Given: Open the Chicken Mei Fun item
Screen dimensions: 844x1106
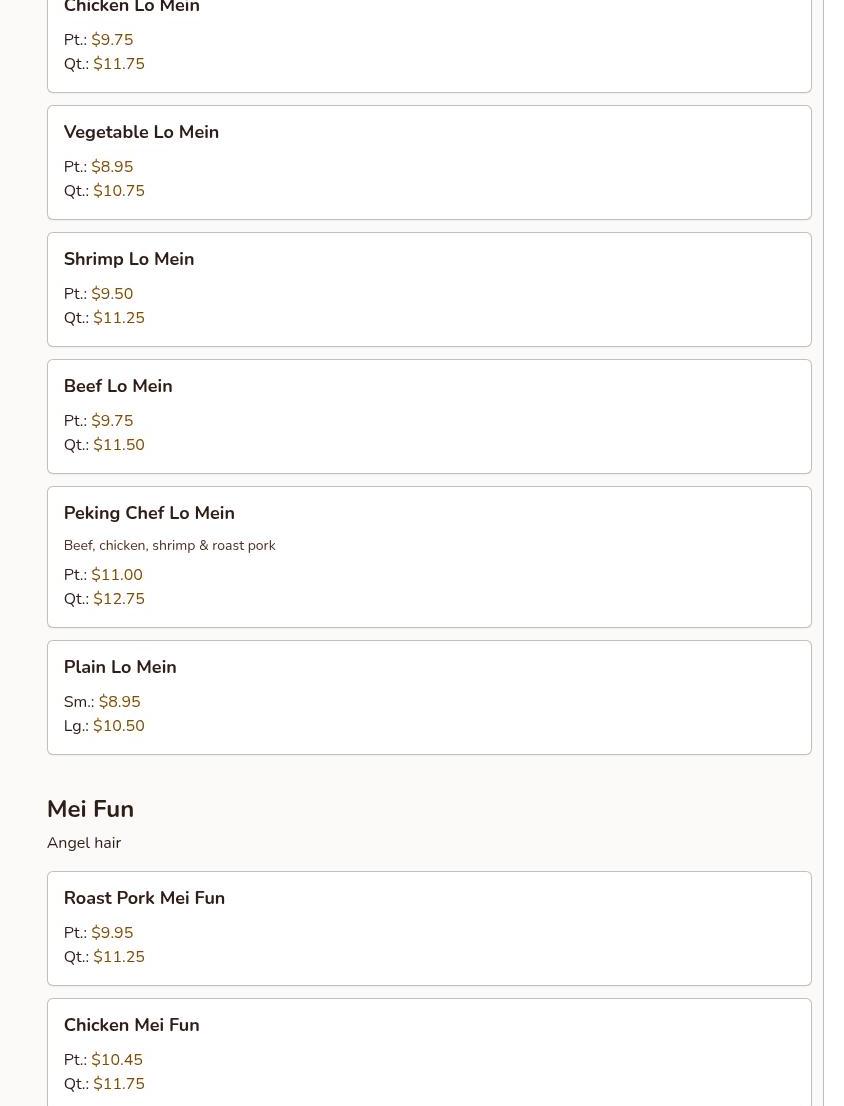Looking at the screenshot, I should click(x=131, y=1025).
